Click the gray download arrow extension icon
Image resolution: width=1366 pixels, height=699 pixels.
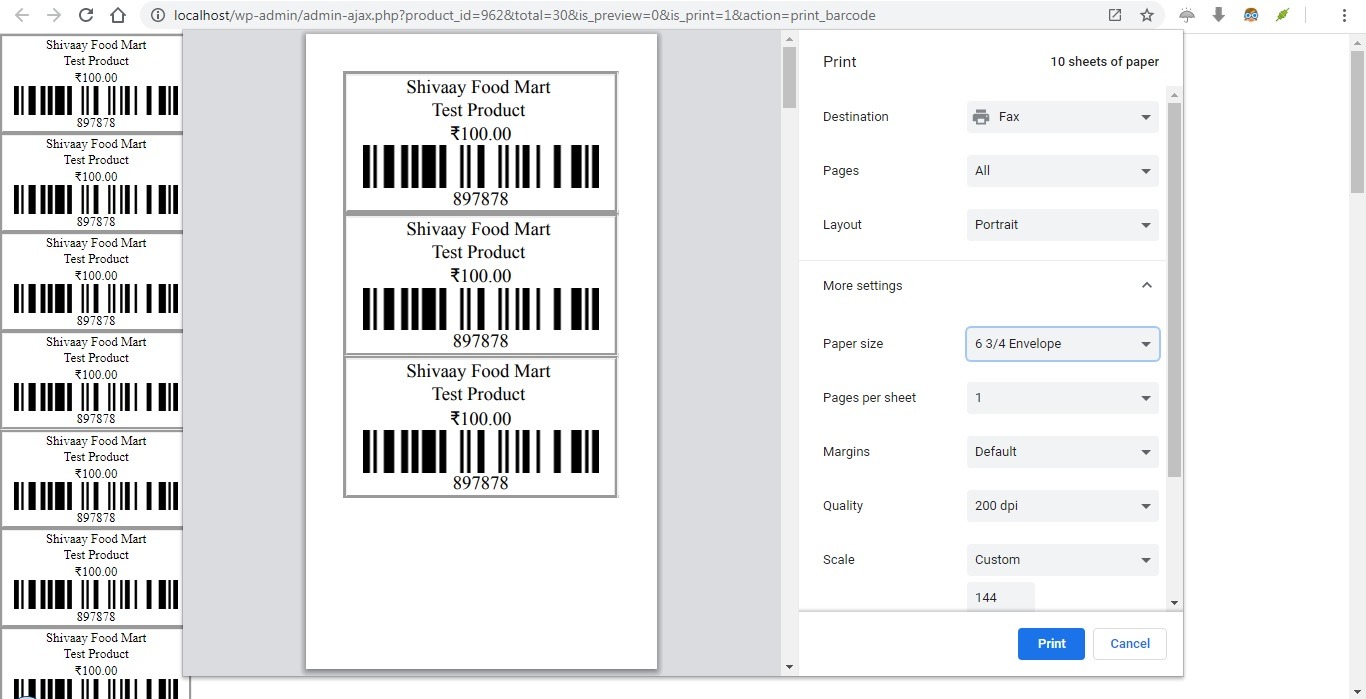point(1218,15)
